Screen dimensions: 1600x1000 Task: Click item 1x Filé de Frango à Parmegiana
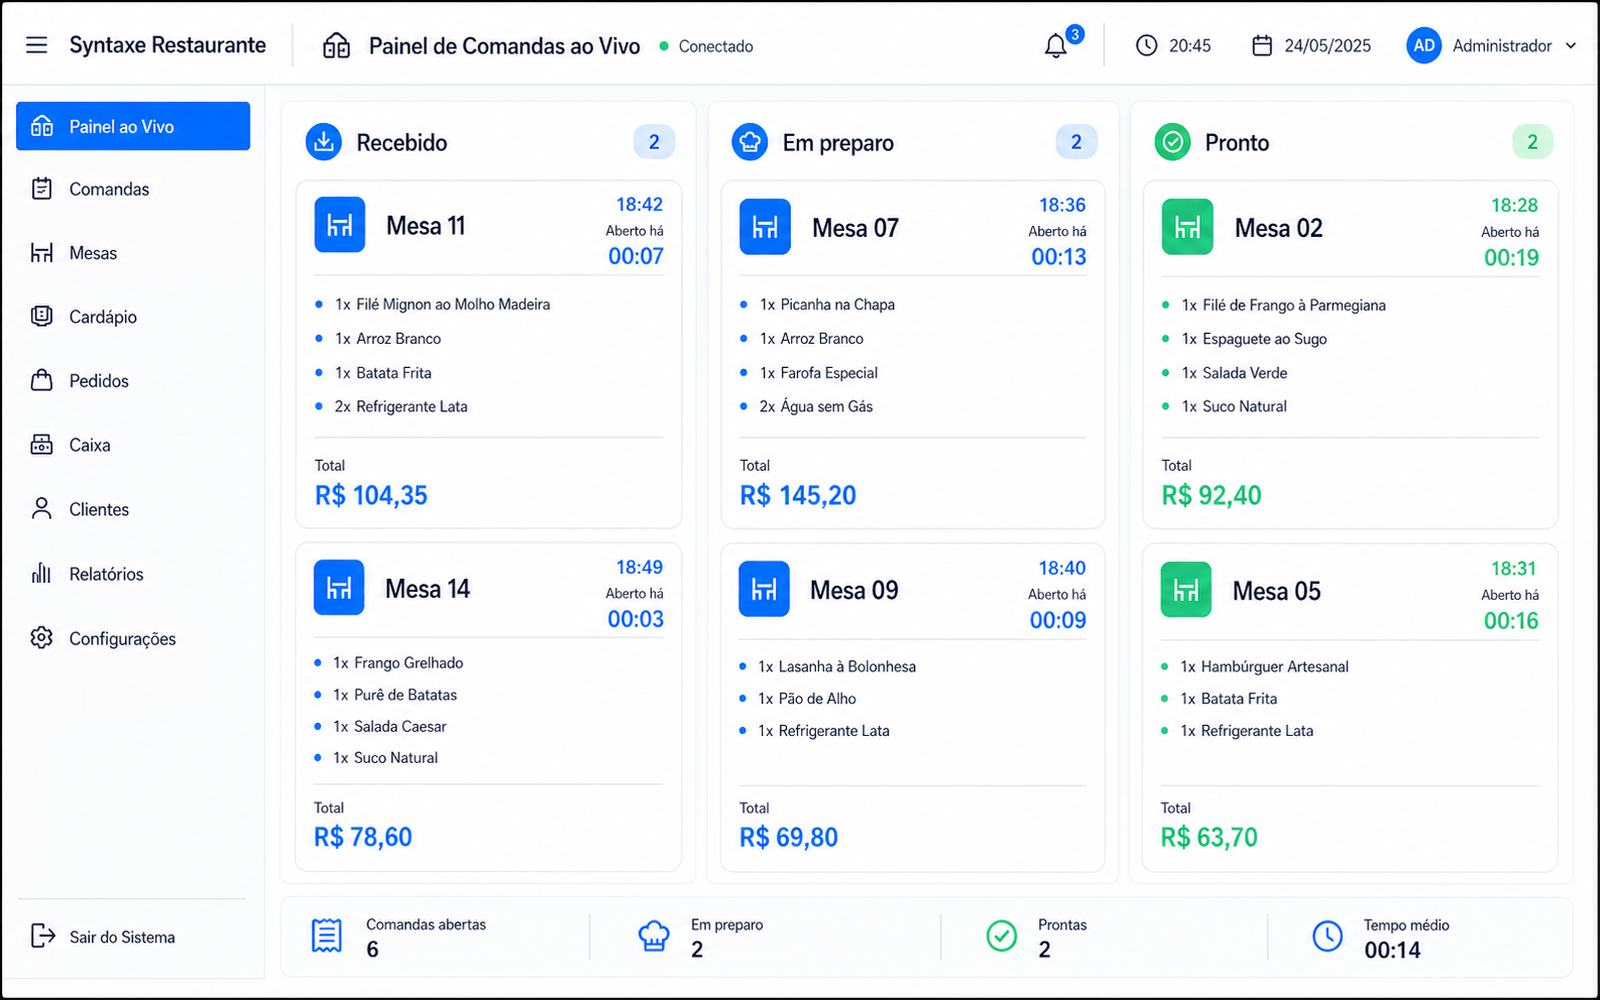click(1284, 305)
